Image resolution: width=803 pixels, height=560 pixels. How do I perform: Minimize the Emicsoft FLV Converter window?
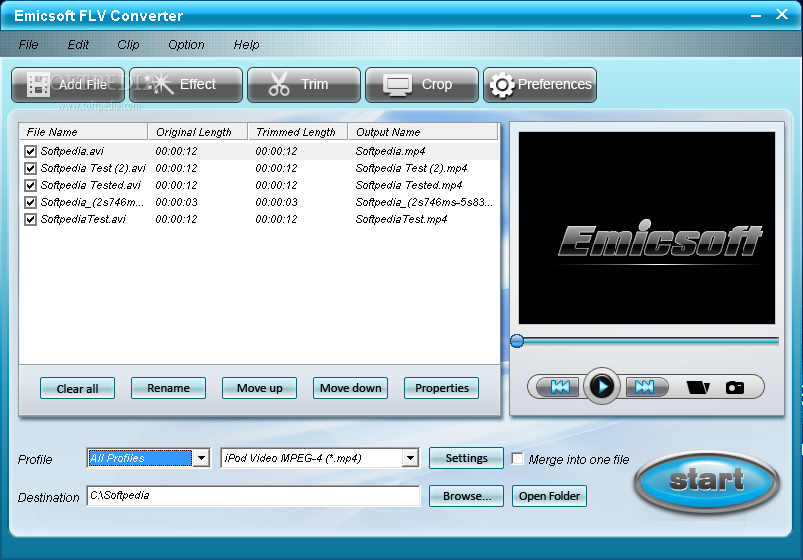click(x=756, y=15)
